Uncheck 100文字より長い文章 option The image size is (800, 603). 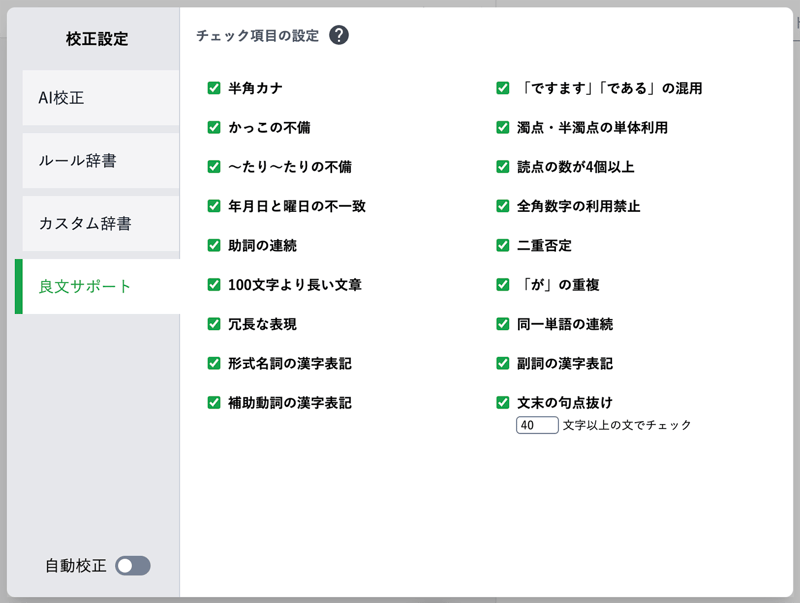point(214,285)
